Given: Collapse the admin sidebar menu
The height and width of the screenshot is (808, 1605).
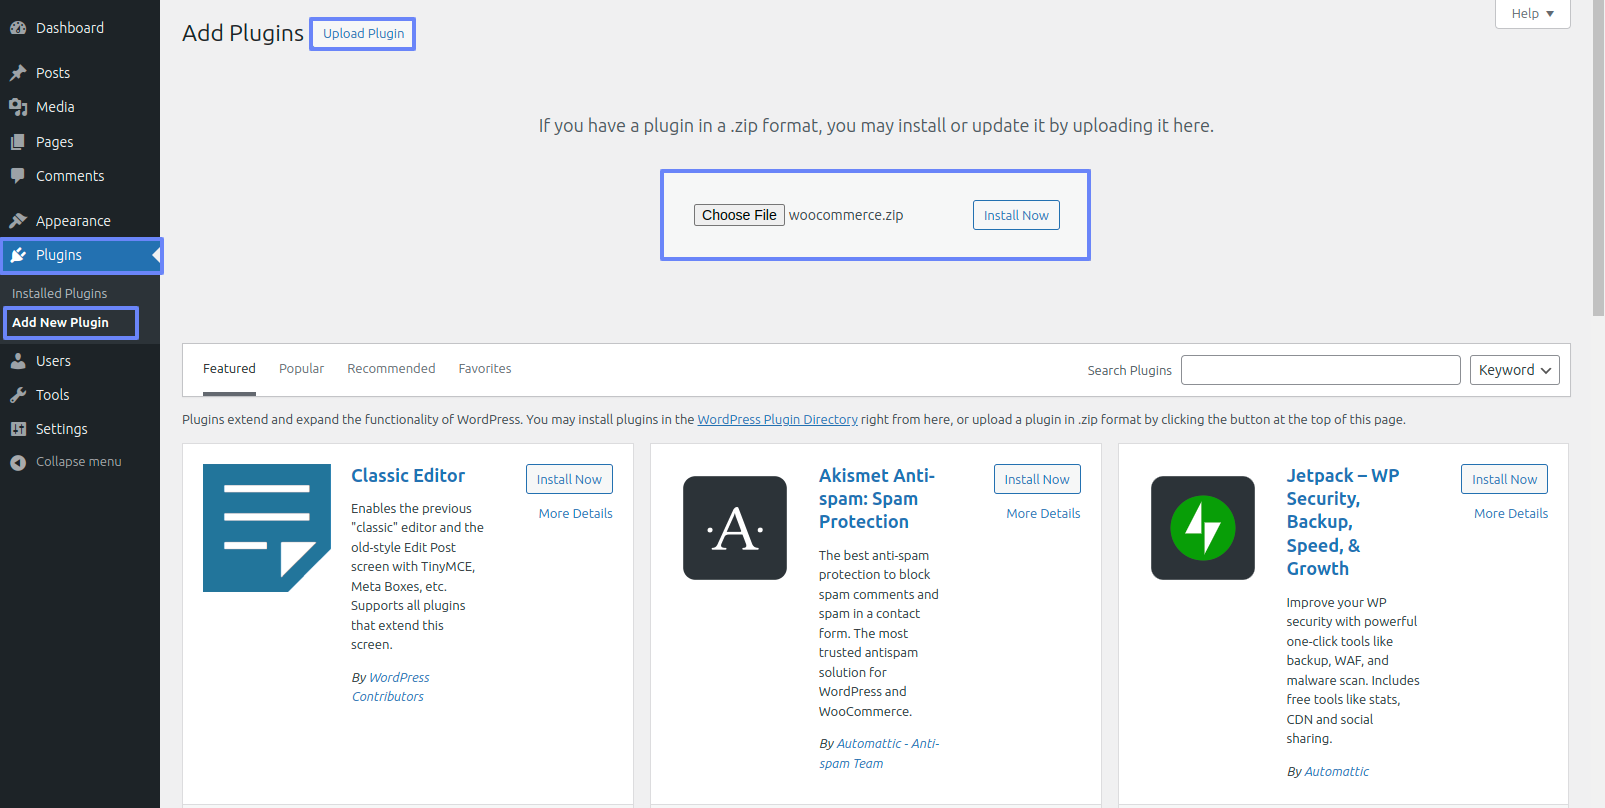Looking at the screenshot, I should pyautogui.click(x=66, y=462).
